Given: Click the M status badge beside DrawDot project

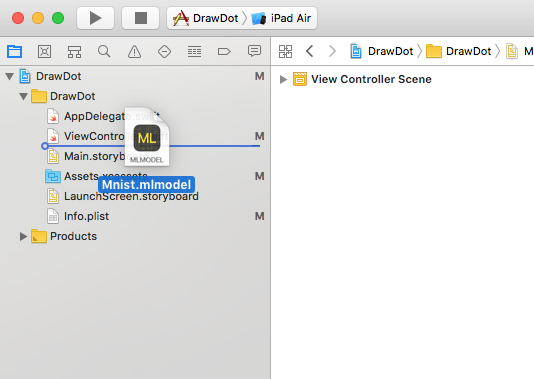Looking at the screenshot, I should [x=260, y=76].
